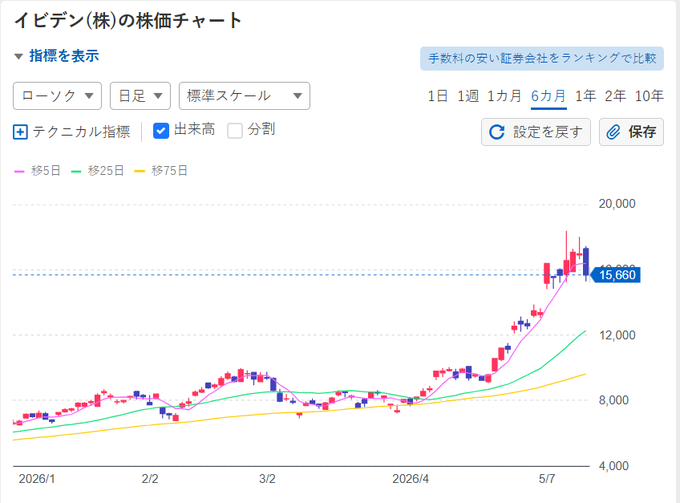Click the 15,660 current price marker
Viewport: 680px width, 503px height.
(616, 275)
